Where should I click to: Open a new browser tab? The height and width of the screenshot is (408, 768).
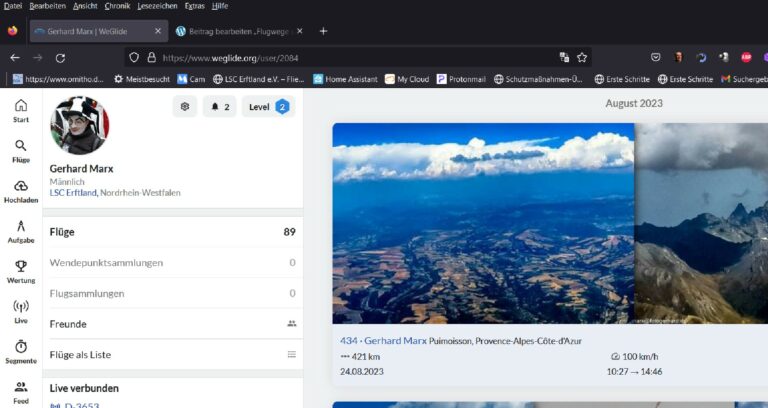[323, 31]
